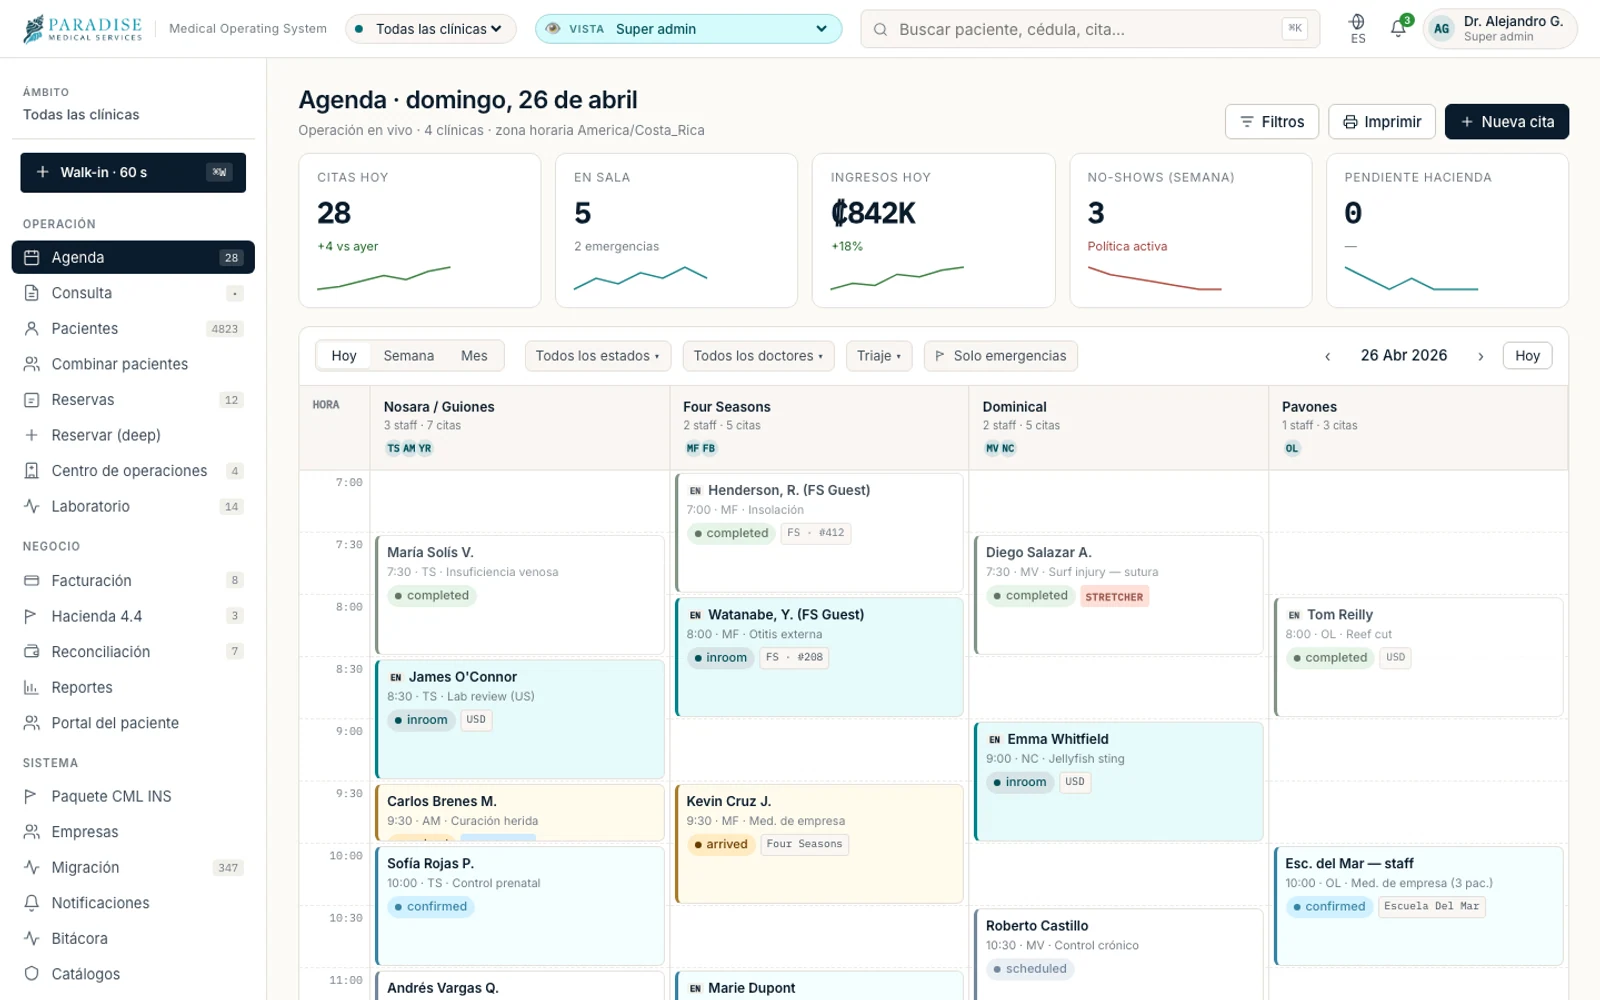Image resolution: width=1600 pixels, height=1000 pixels.
Task: Open Centro de operaciones building icon
Action: [x=31, y=471]
